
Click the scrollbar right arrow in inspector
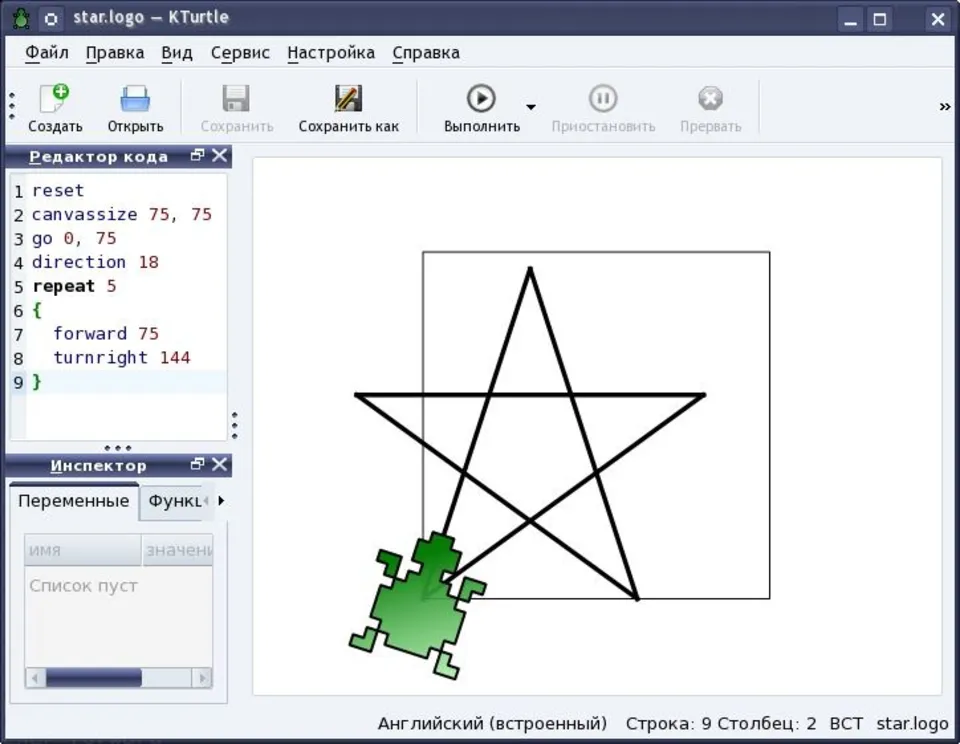202,678
